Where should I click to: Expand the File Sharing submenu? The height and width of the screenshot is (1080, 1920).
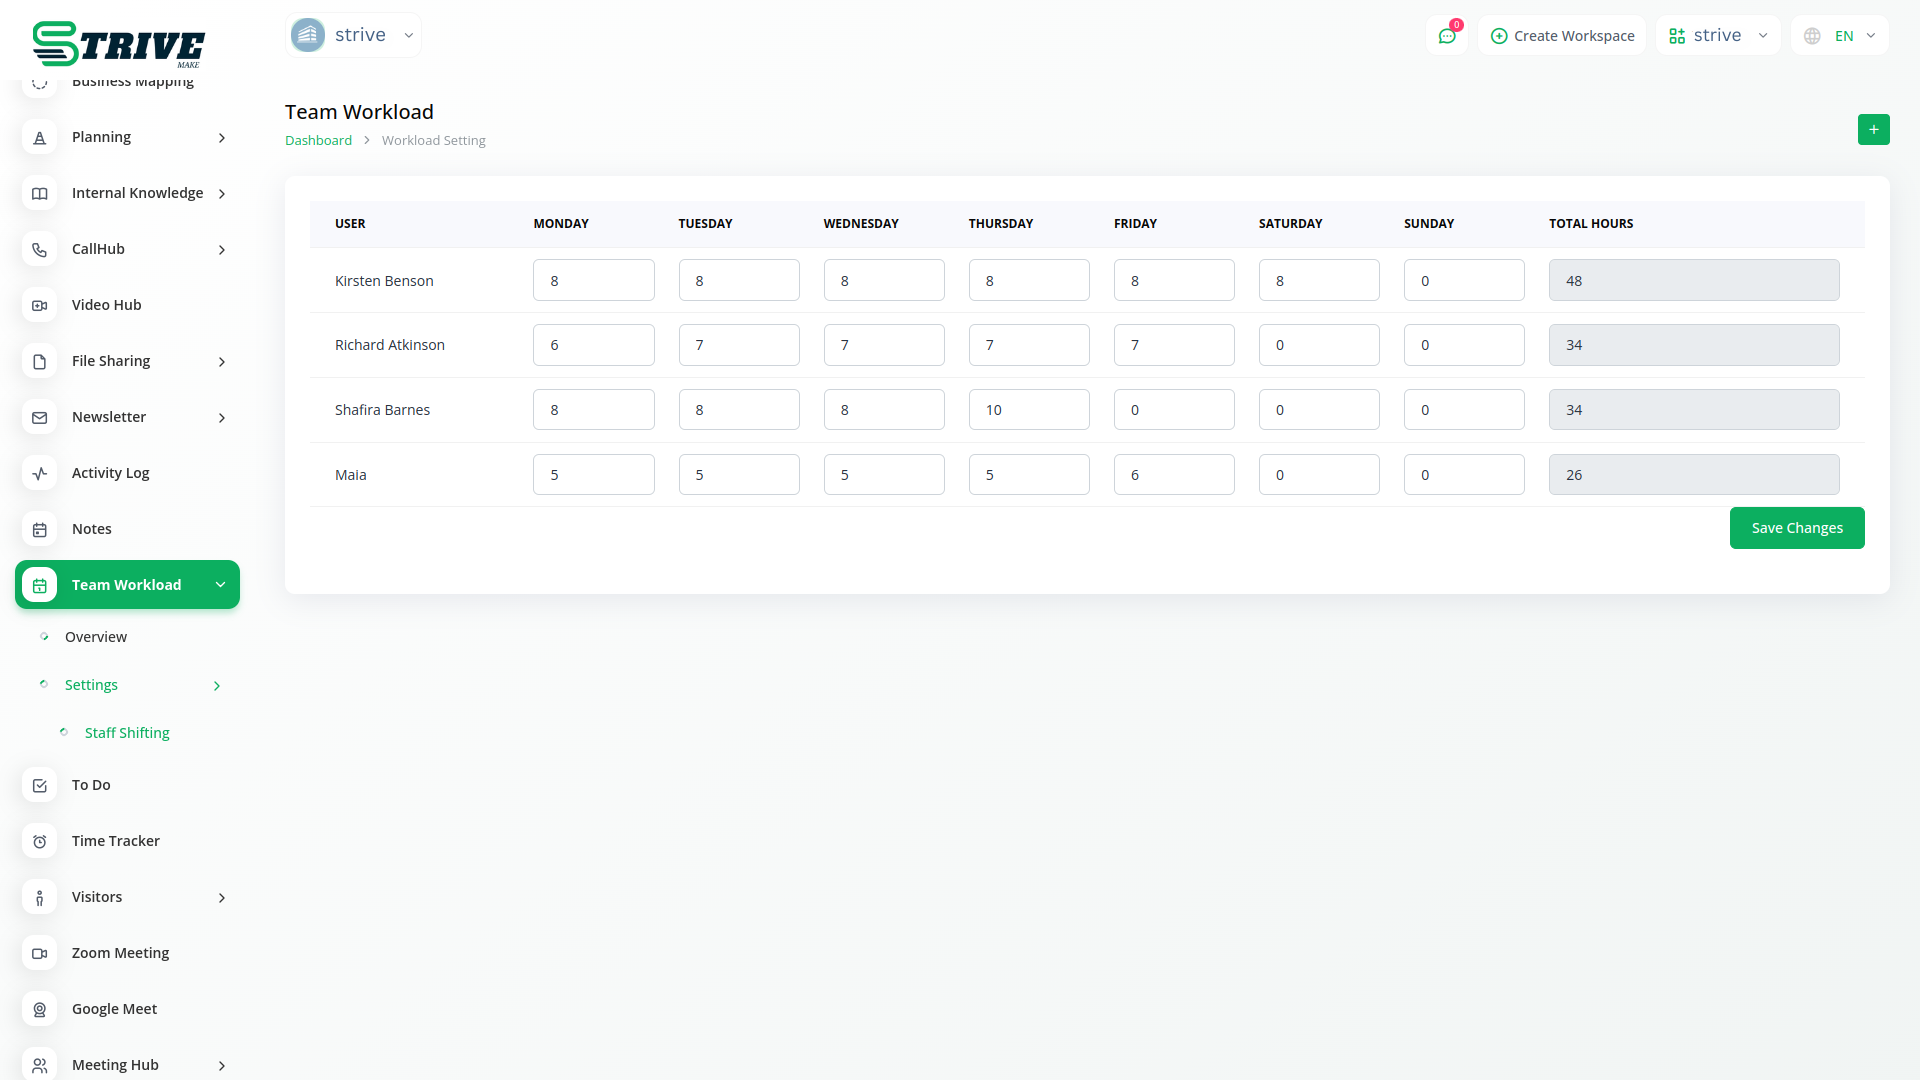pos(222,362)
